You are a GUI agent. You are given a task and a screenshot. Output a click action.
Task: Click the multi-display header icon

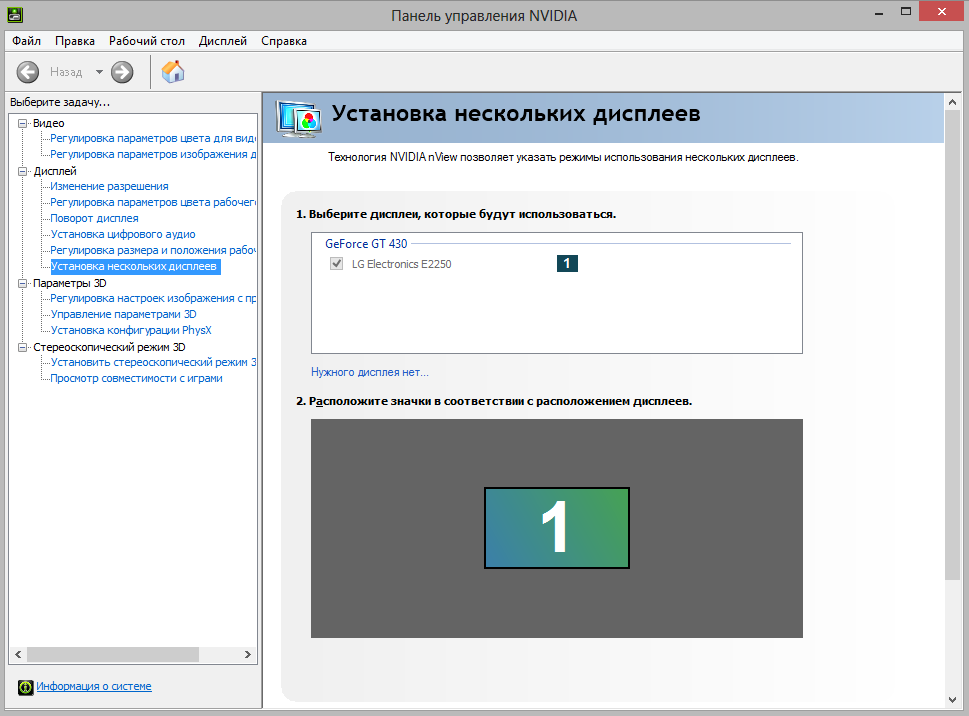(298, 118)
